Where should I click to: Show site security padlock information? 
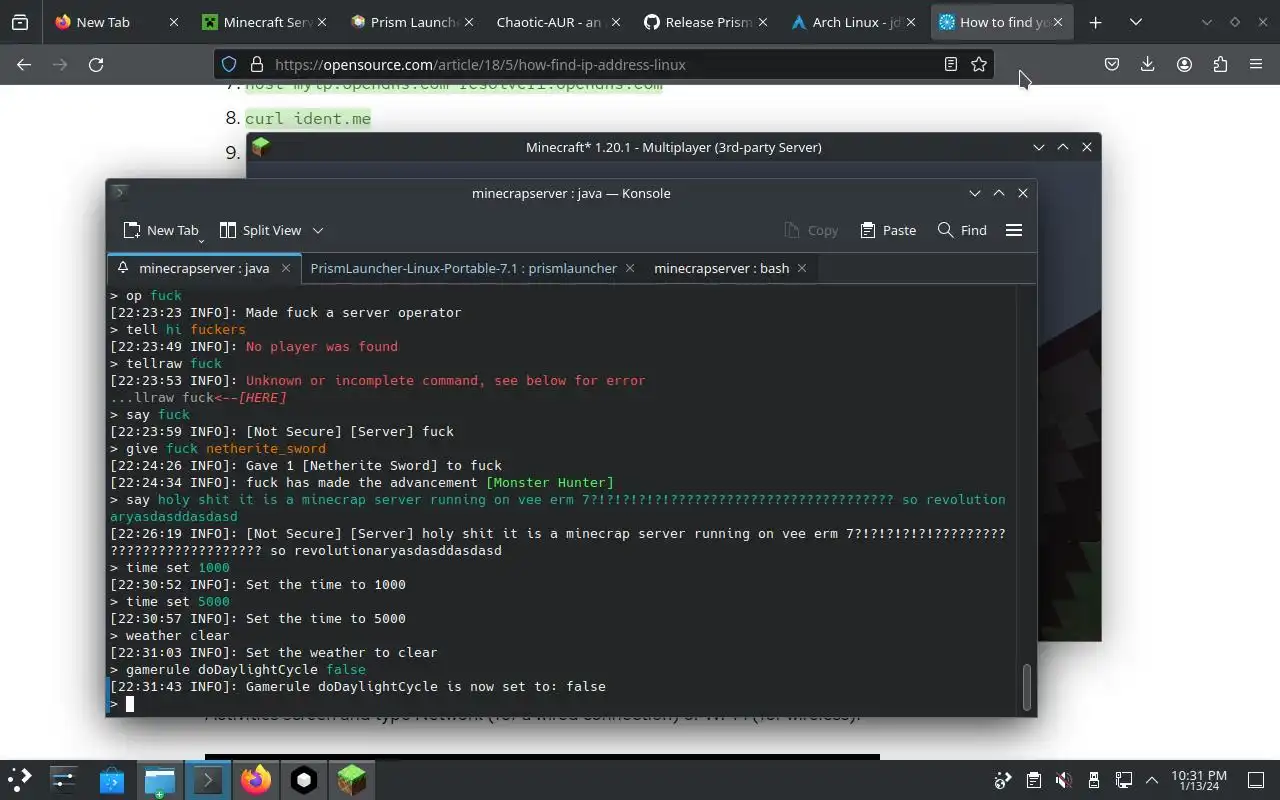pyautogui.click(x=256, y=64)
